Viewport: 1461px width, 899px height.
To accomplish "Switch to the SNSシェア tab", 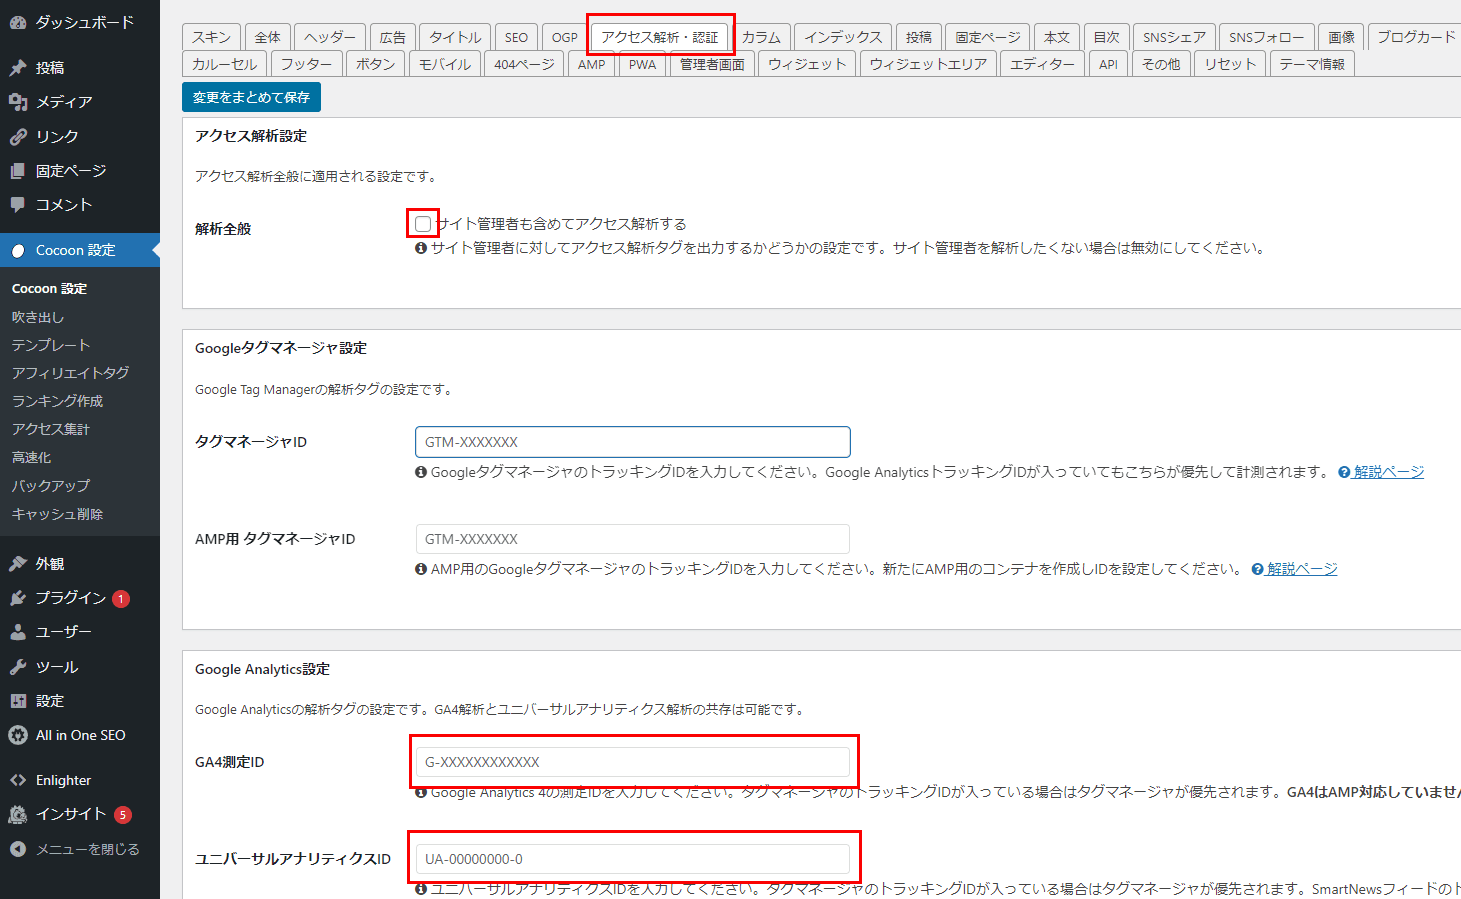I will tap(1174, 36).
